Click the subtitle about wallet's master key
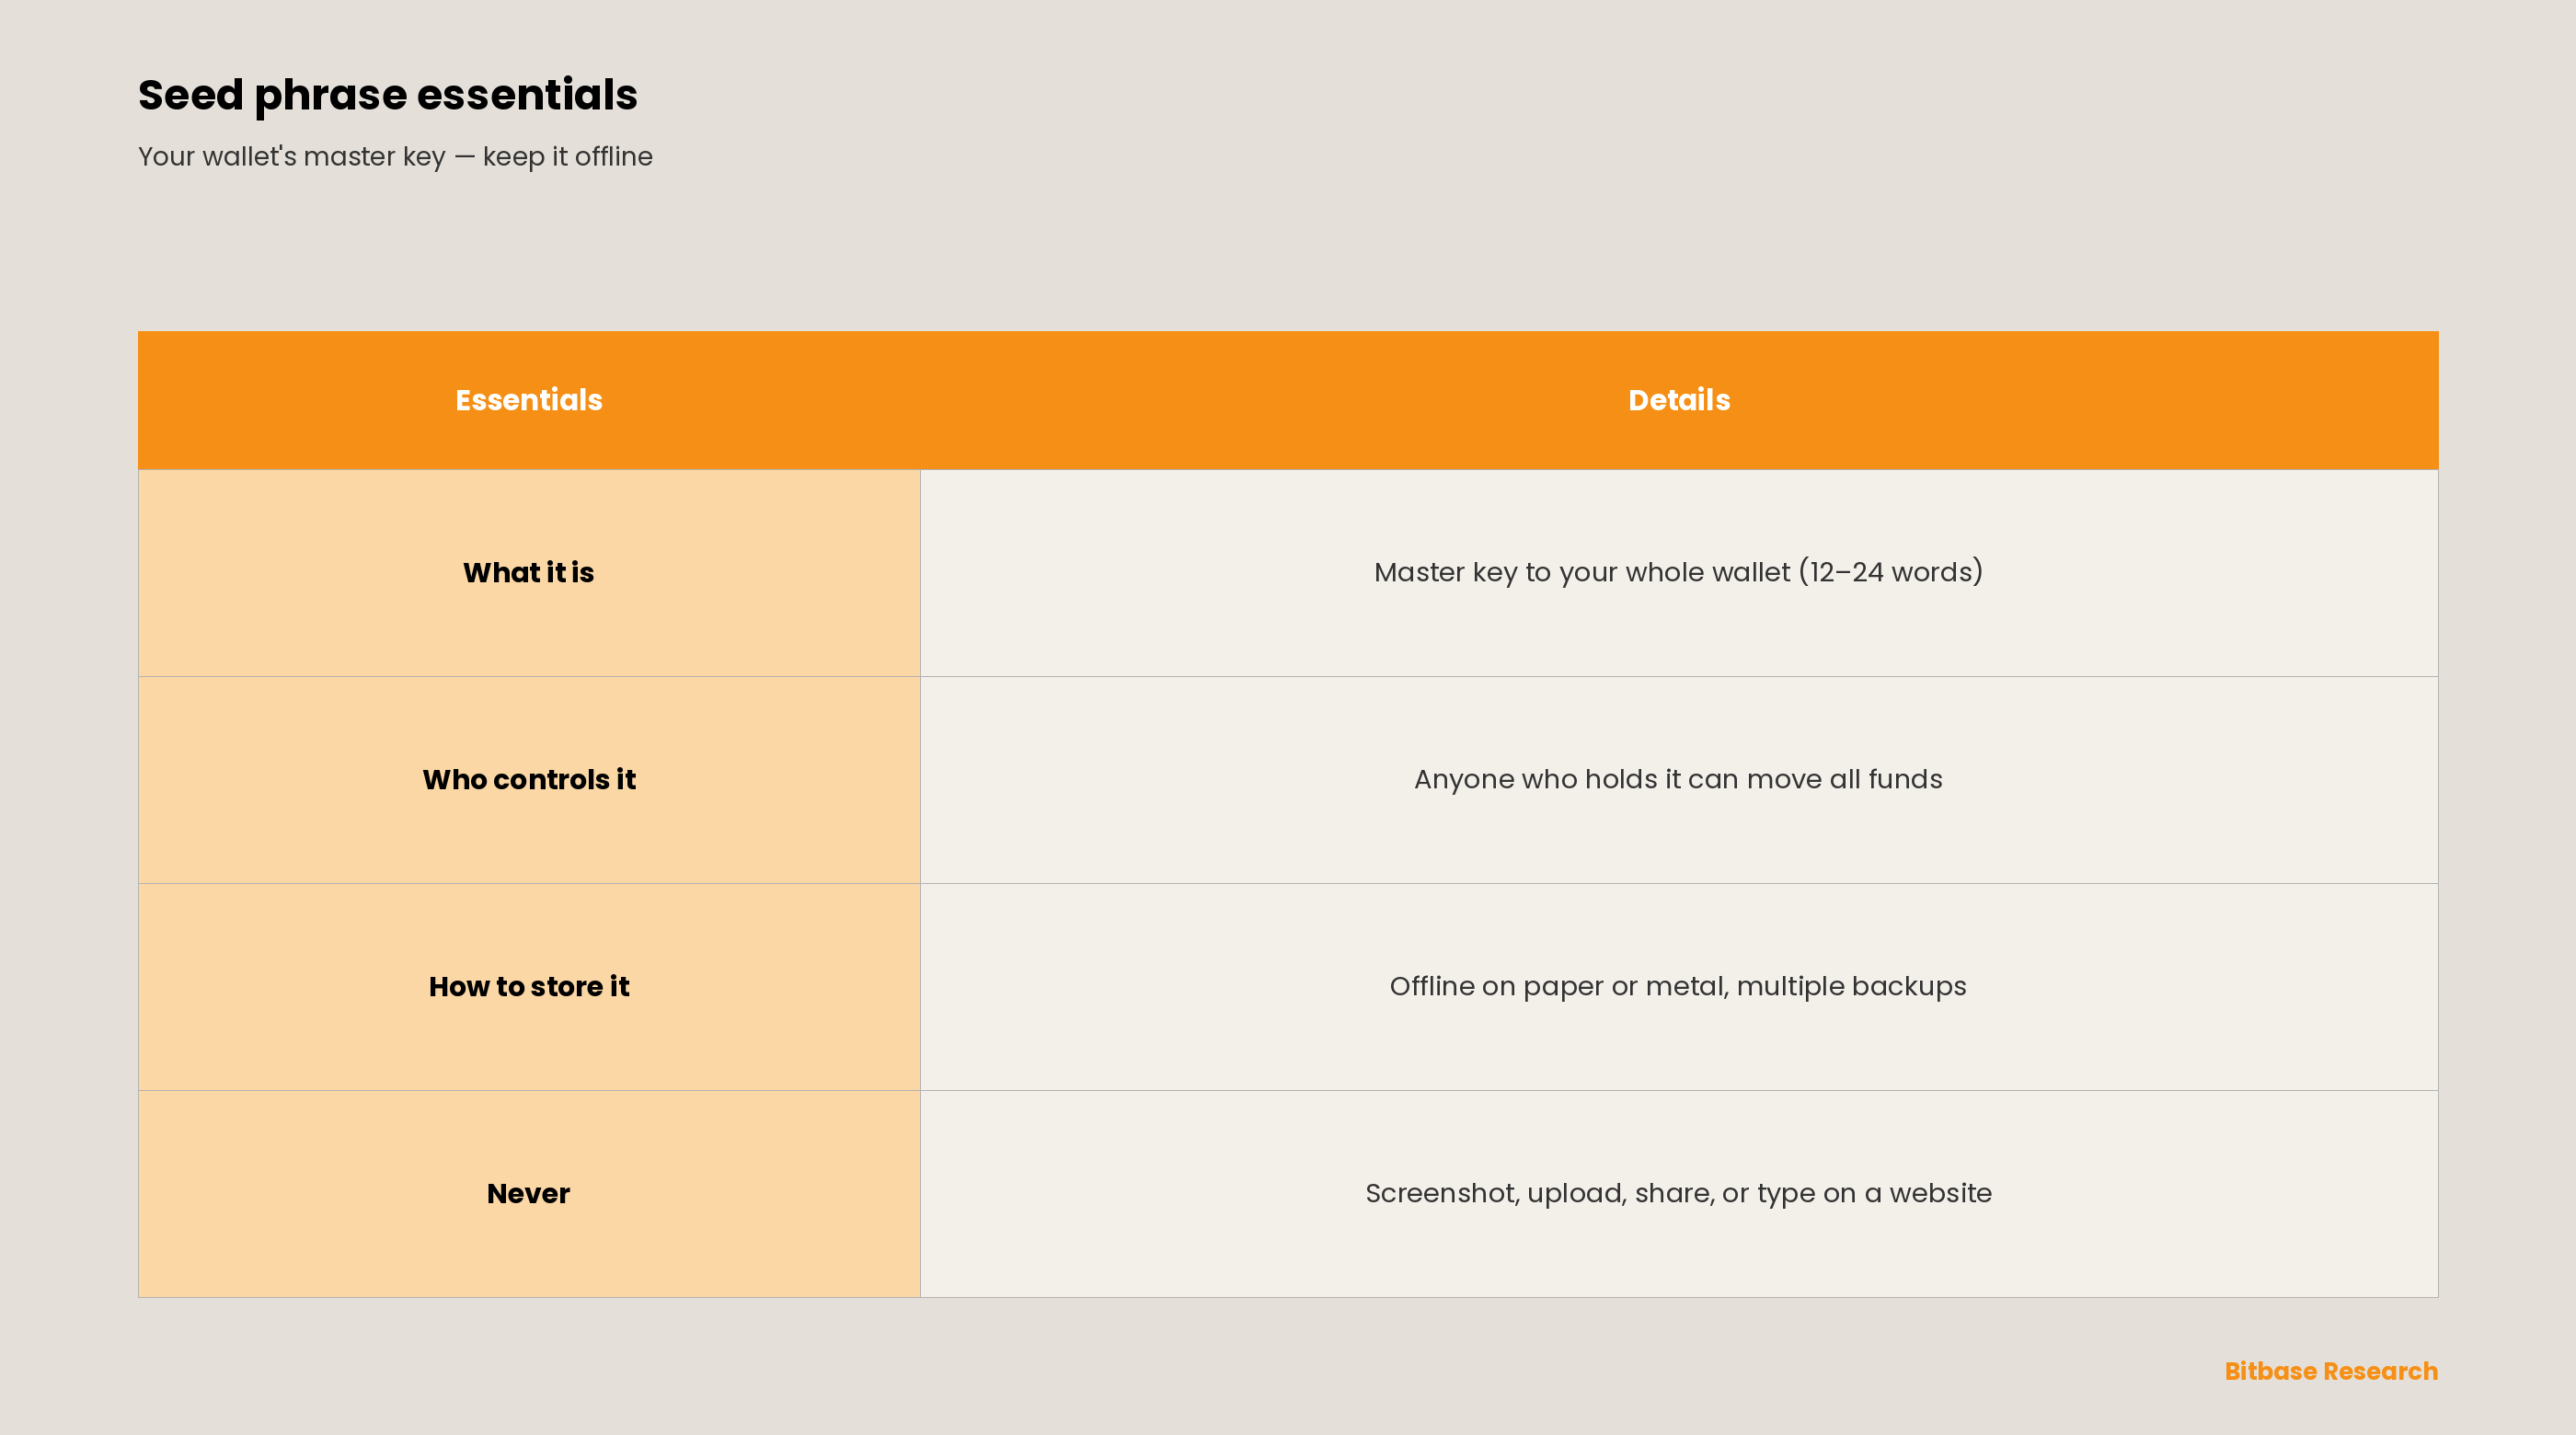 click(x=395, y=157)
